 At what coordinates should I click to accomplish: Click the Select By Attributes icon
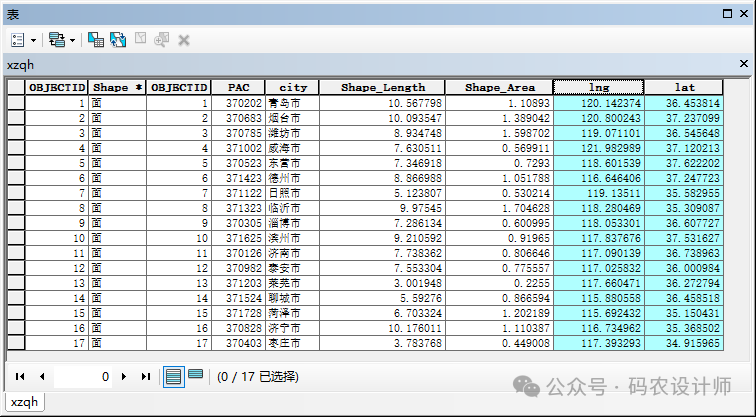pos(96,39)
